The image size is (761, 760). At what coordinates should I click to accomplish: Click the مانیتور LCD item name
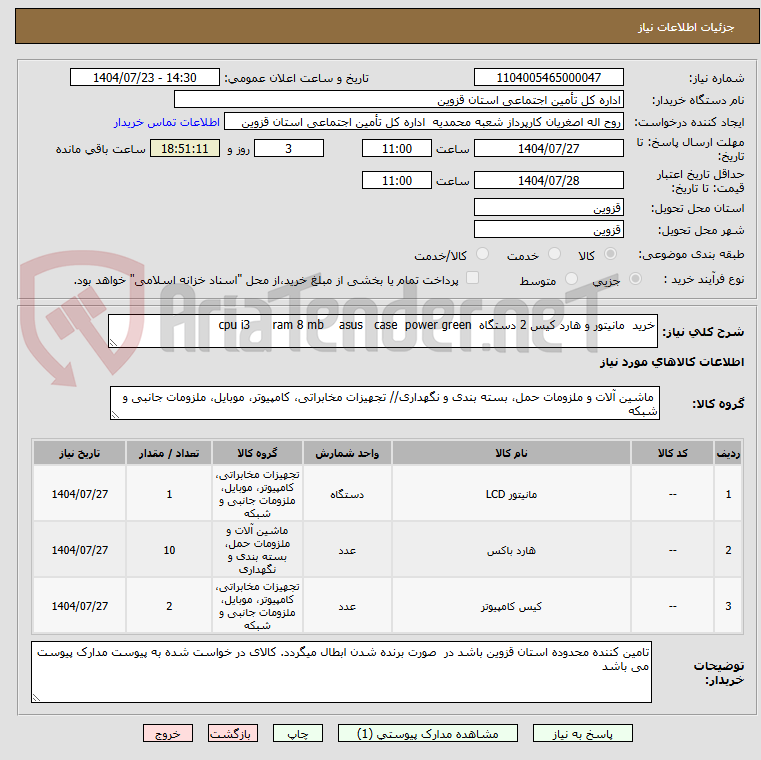pos(511,494)
